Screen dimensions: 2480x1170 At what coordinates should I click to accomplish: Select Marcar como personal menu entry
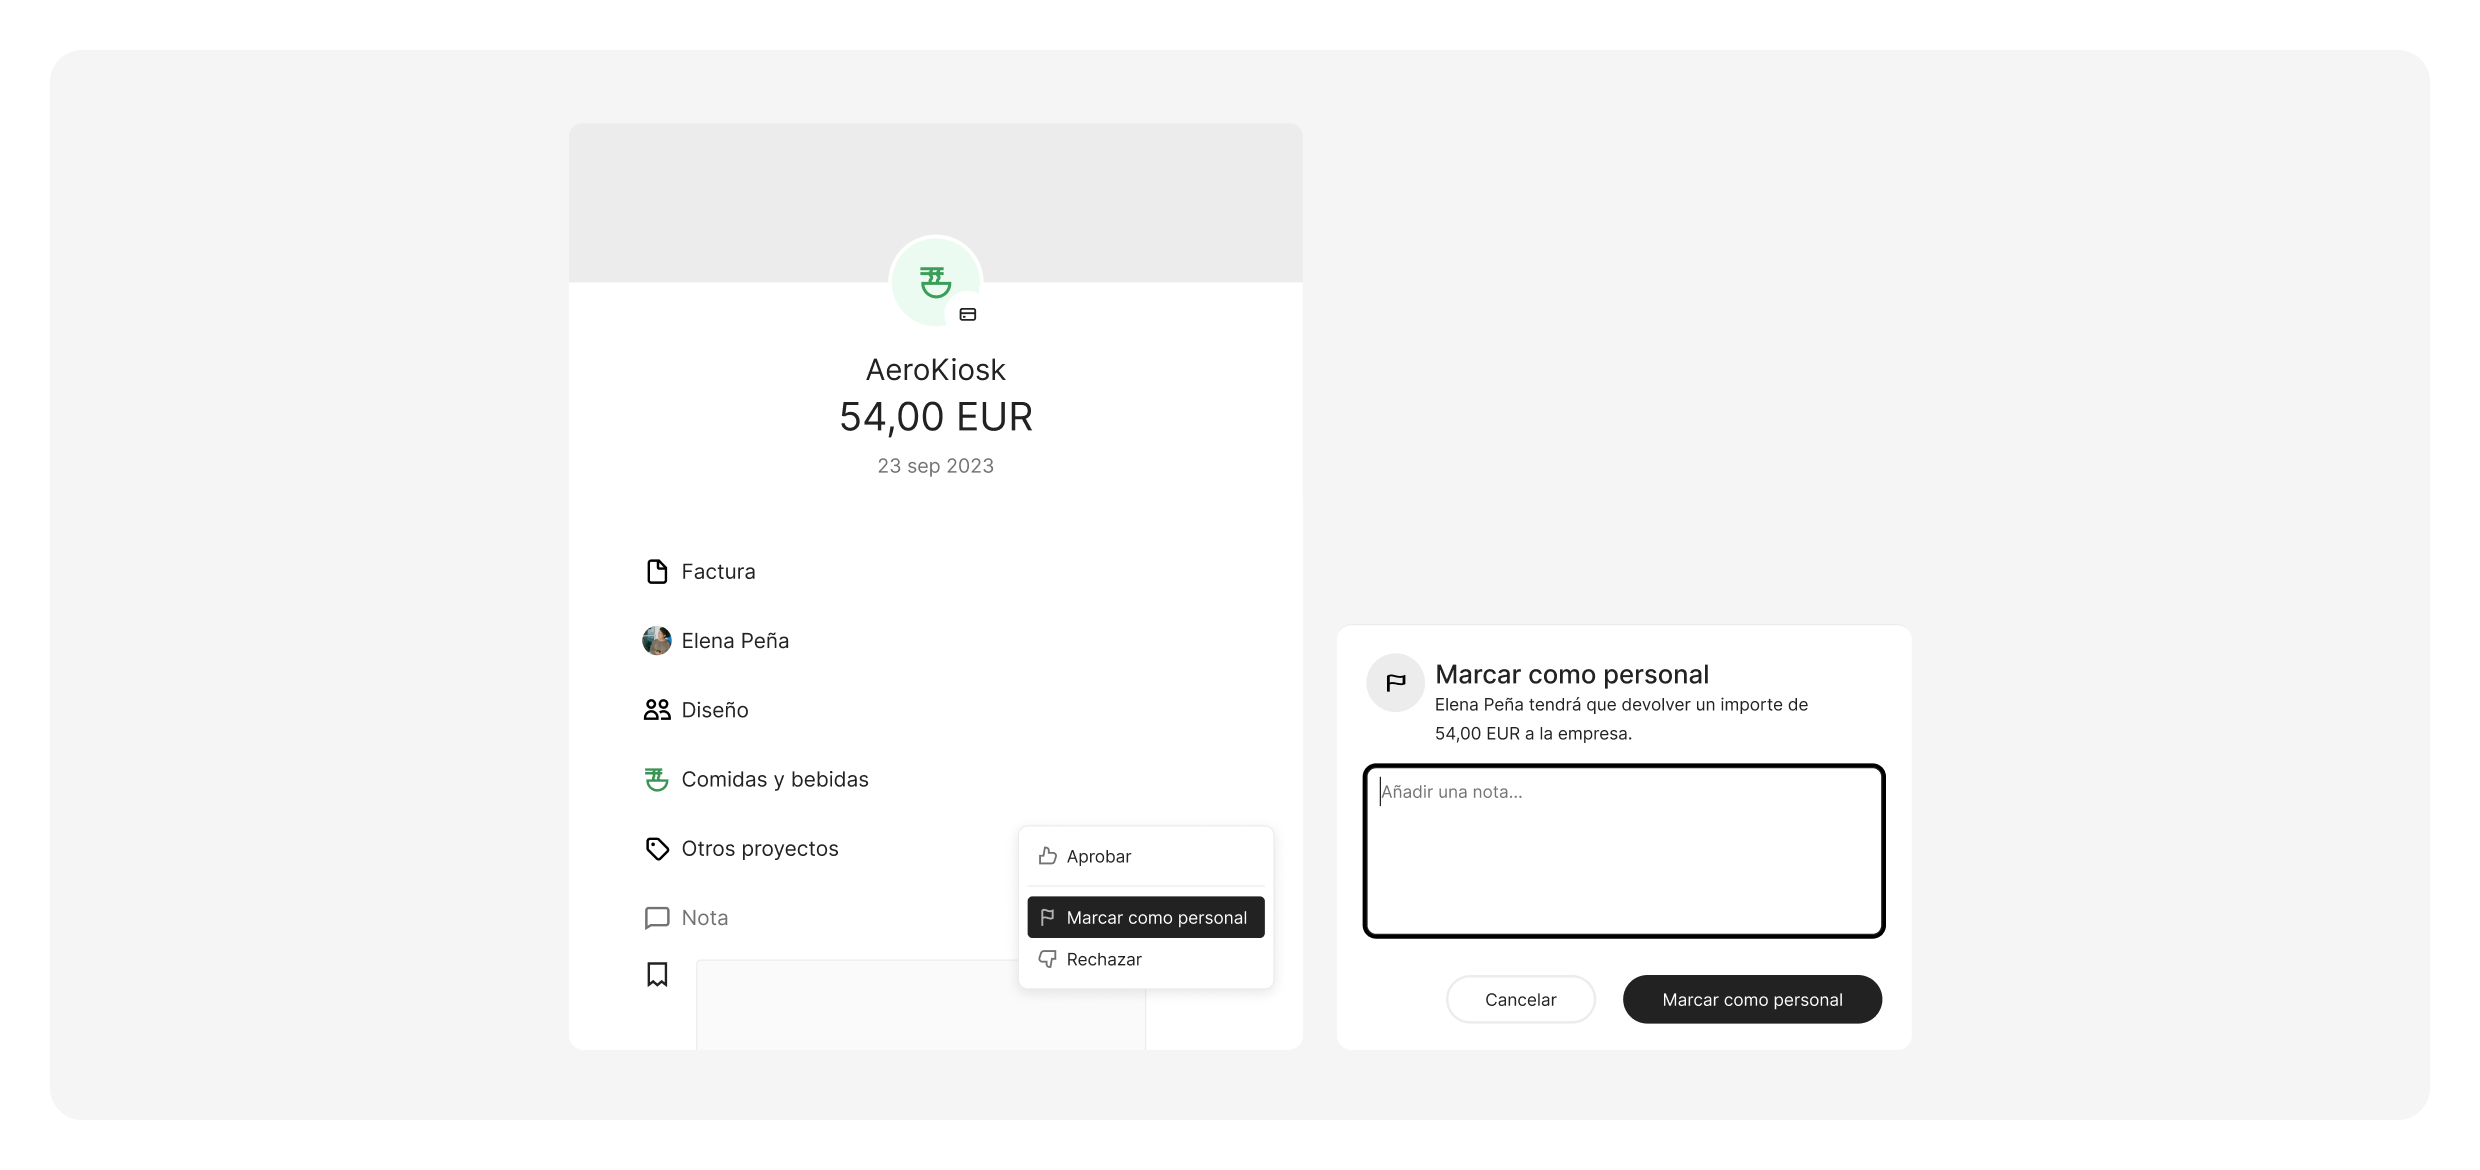pos(1145,917)
